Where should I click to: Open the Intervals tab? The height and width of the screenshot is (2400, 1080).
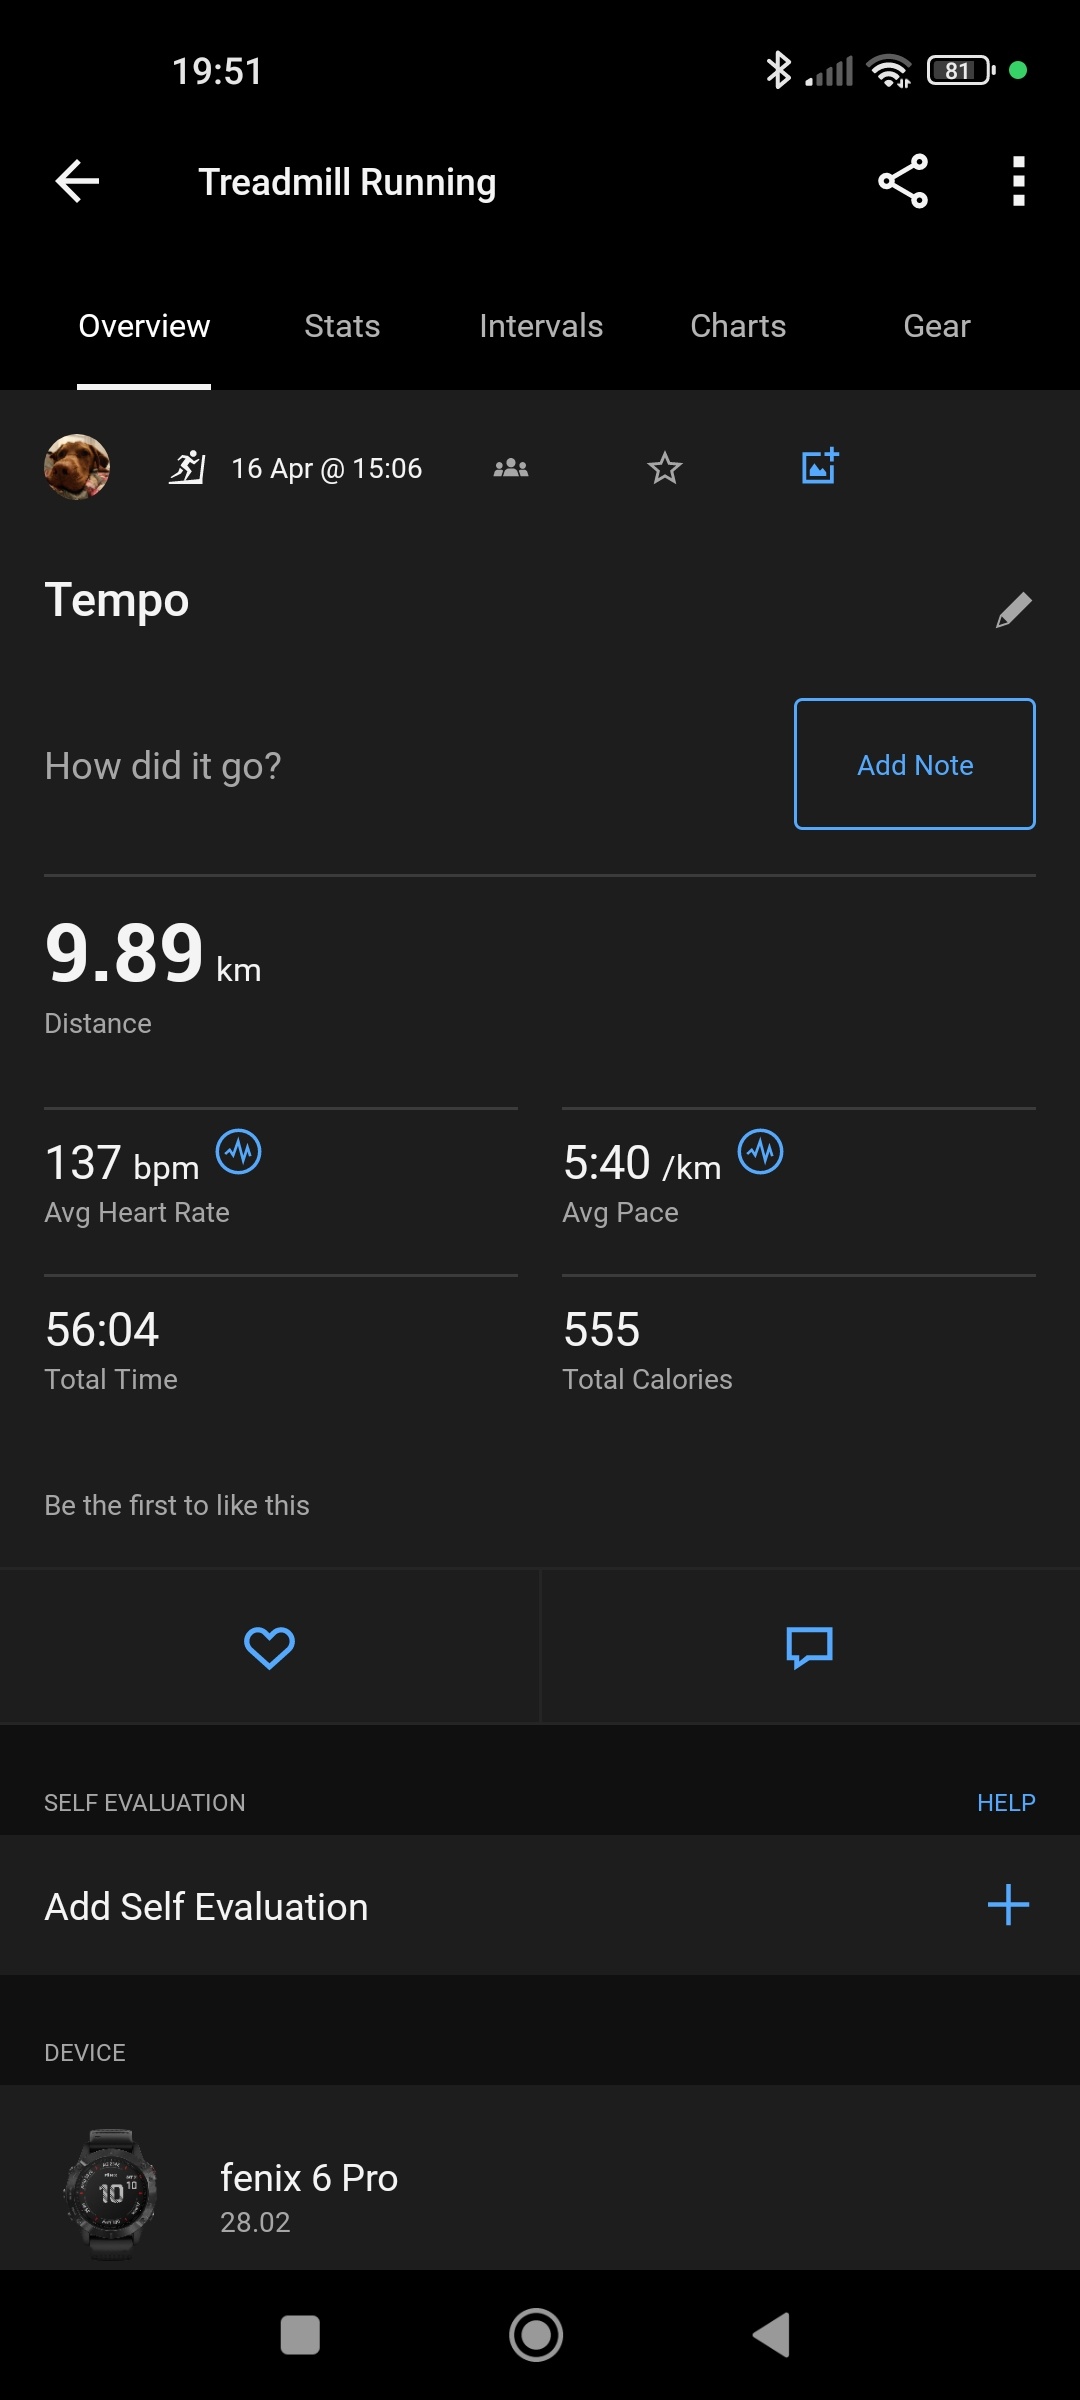[x=540, y=326]
